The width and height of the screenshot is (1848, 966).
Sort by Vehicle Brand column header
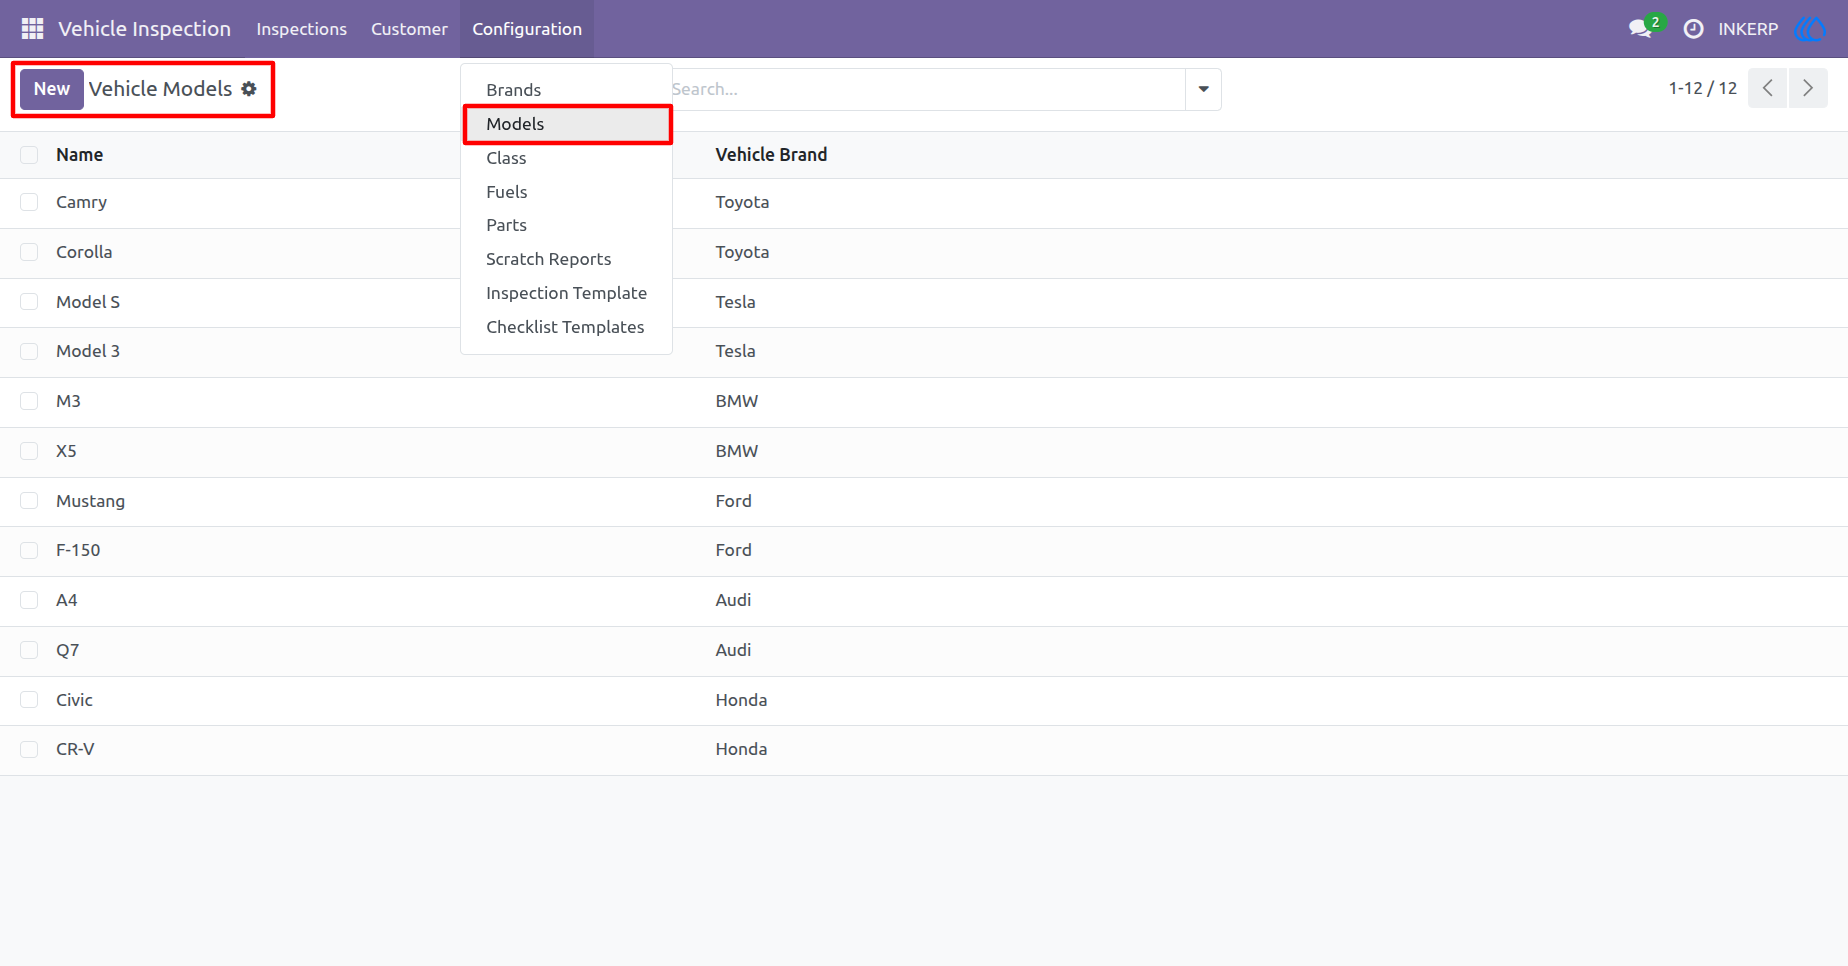771,155
